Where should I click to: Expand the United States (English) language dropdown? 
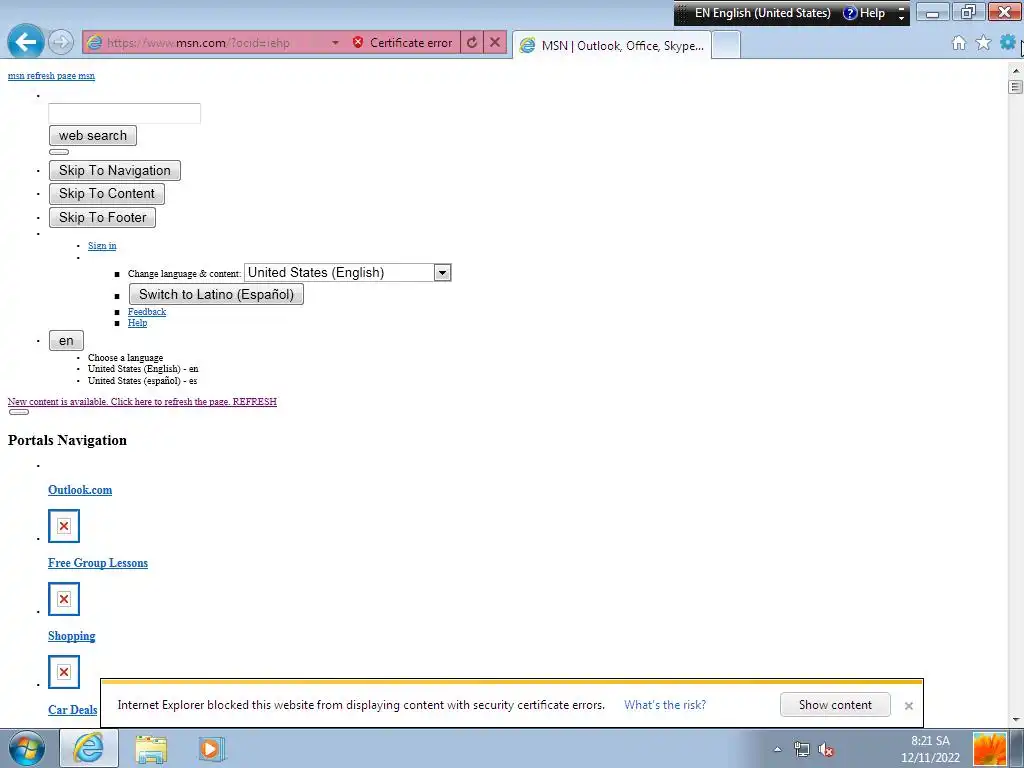(442, 272)
